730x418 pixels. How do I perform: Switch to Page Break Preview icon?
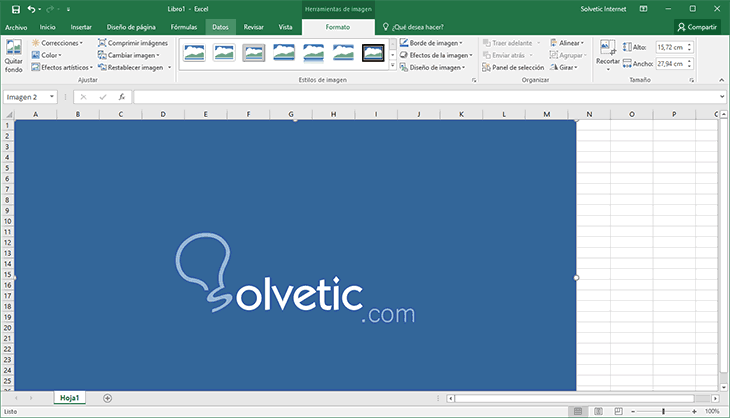618,411
